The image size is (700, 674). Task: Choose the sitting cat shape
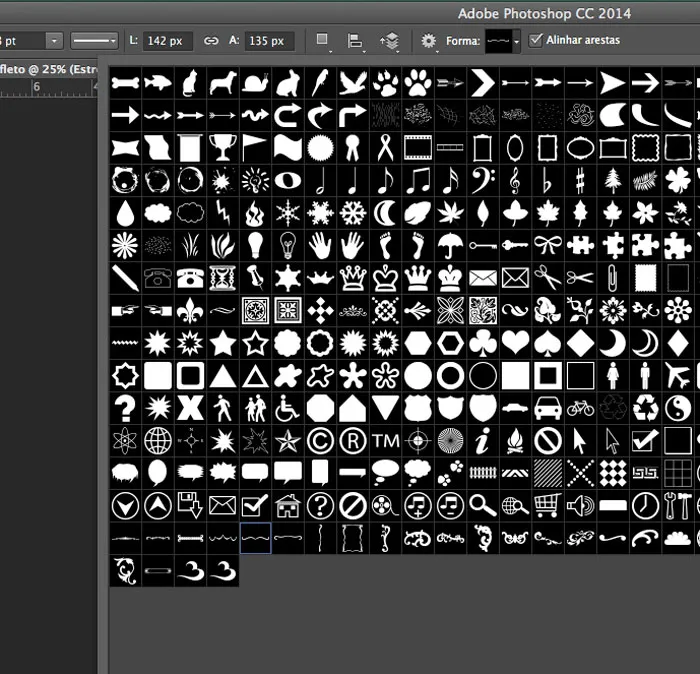point(191,83)
